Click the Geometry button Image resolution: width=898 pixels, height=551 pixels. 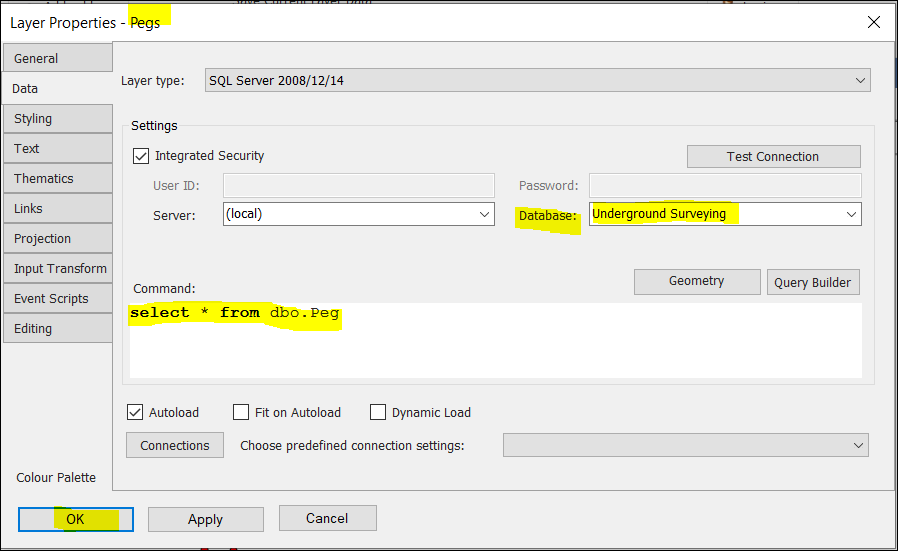point(696,281)
